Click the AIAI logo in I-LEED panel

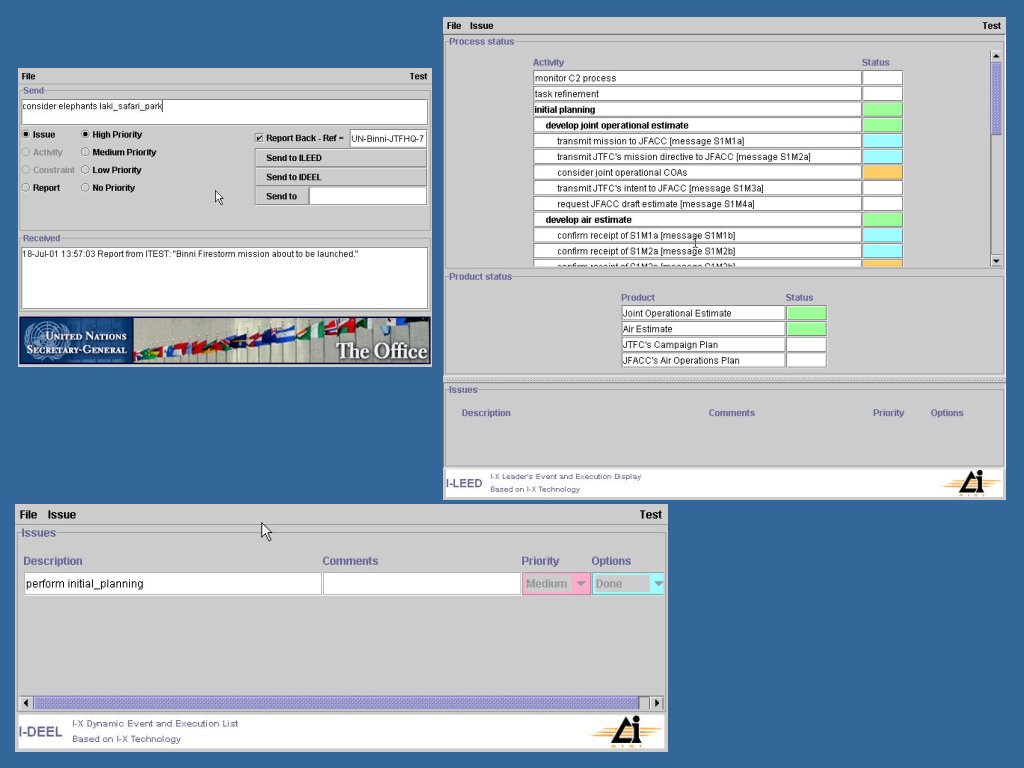point(970,483)
